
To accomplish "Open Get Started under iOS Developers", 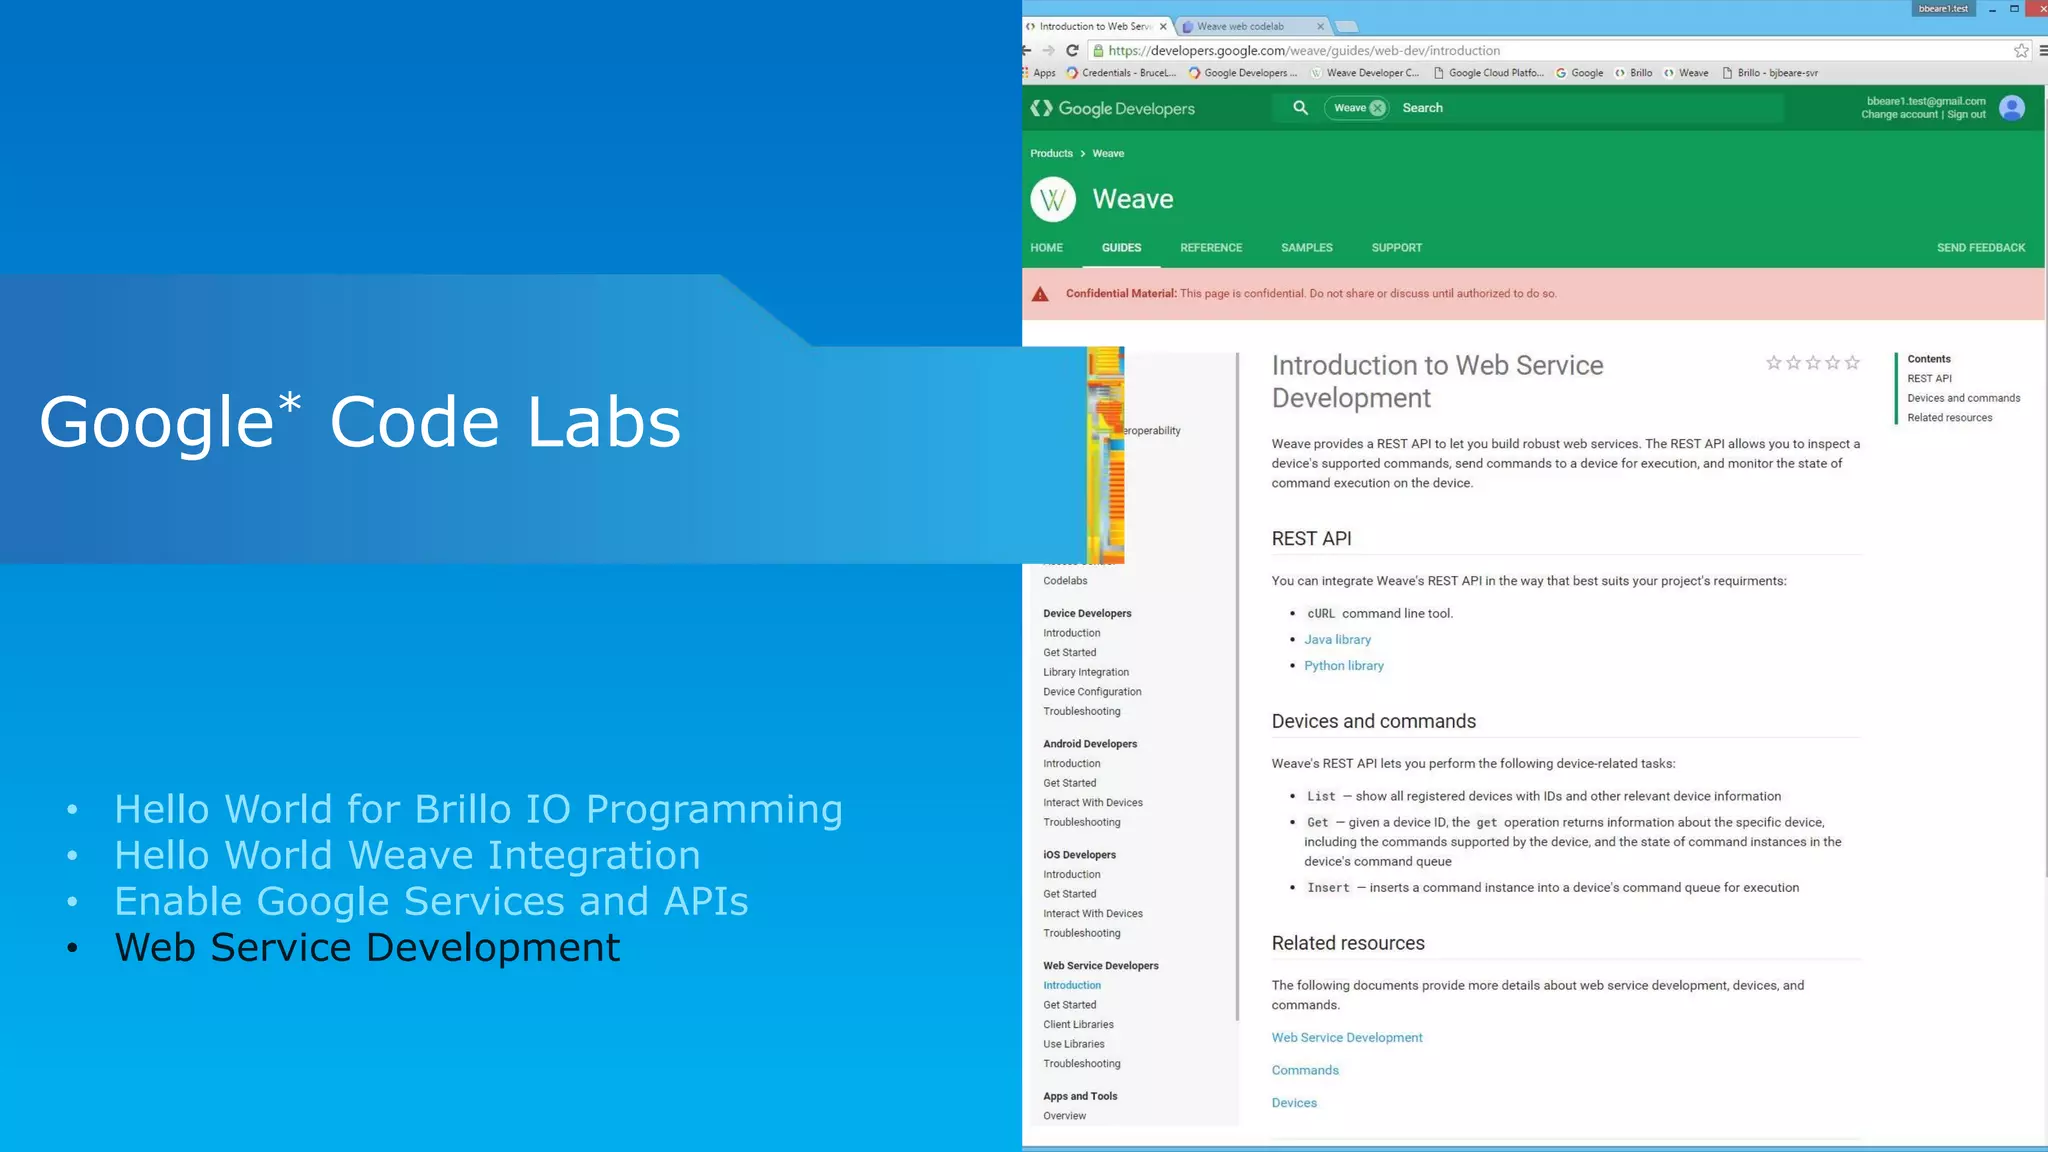I will 1070,894.
